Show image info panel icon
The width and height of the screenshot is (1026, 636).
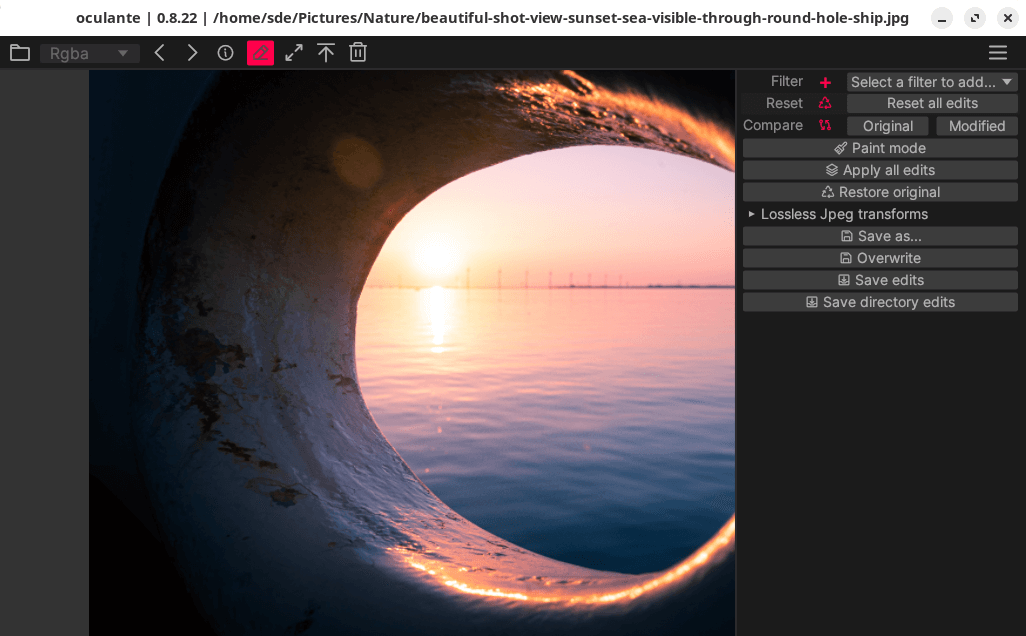pyautogui.click(x=225, y=53)
